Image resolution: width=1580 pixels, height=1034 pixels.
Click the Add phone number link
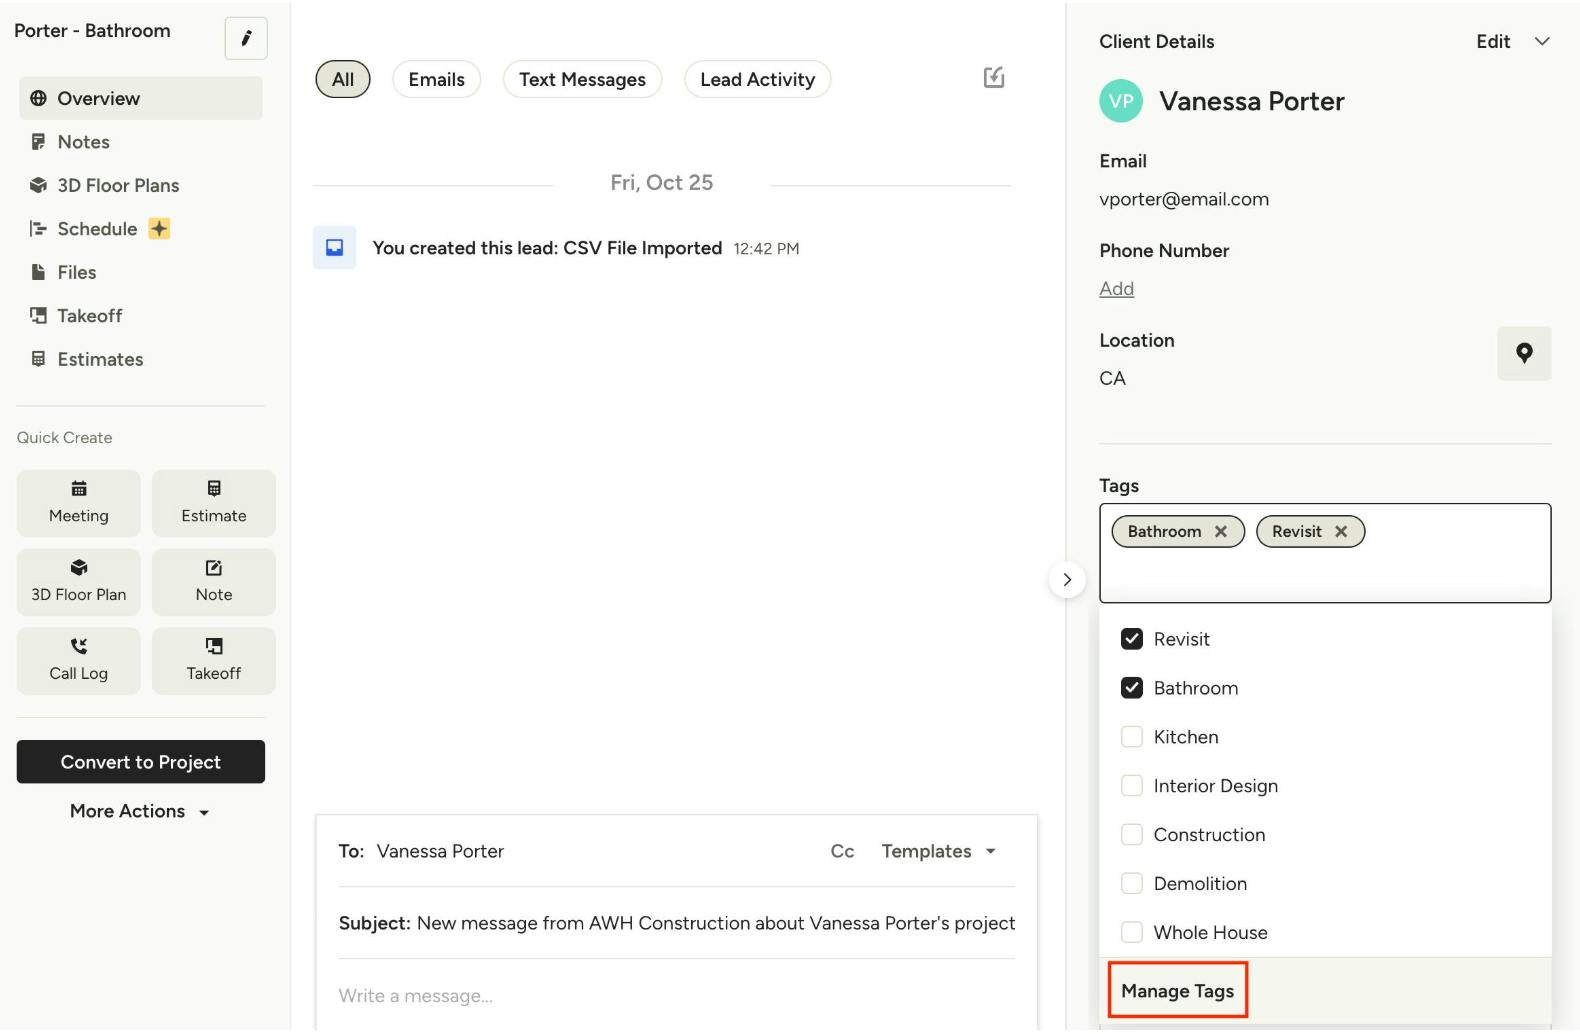[1116, 289]
